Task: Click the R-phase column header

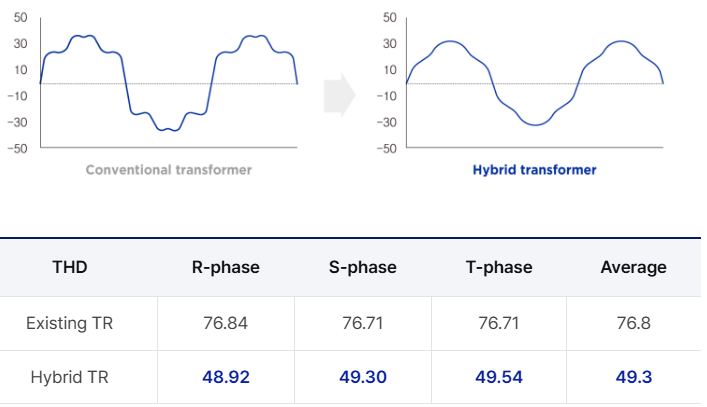Action: pyautogui.click(x=225, y=267)
